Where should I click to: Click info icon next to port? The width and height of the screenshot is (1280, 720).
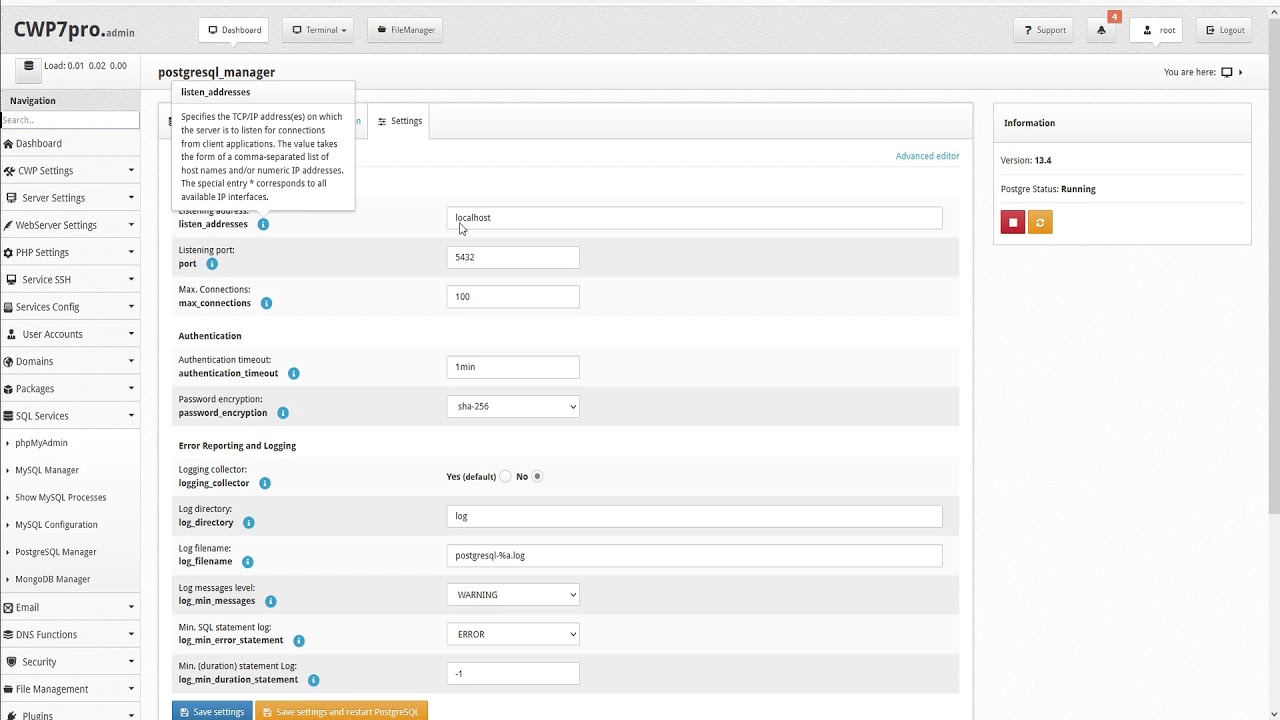pos(212,264)
